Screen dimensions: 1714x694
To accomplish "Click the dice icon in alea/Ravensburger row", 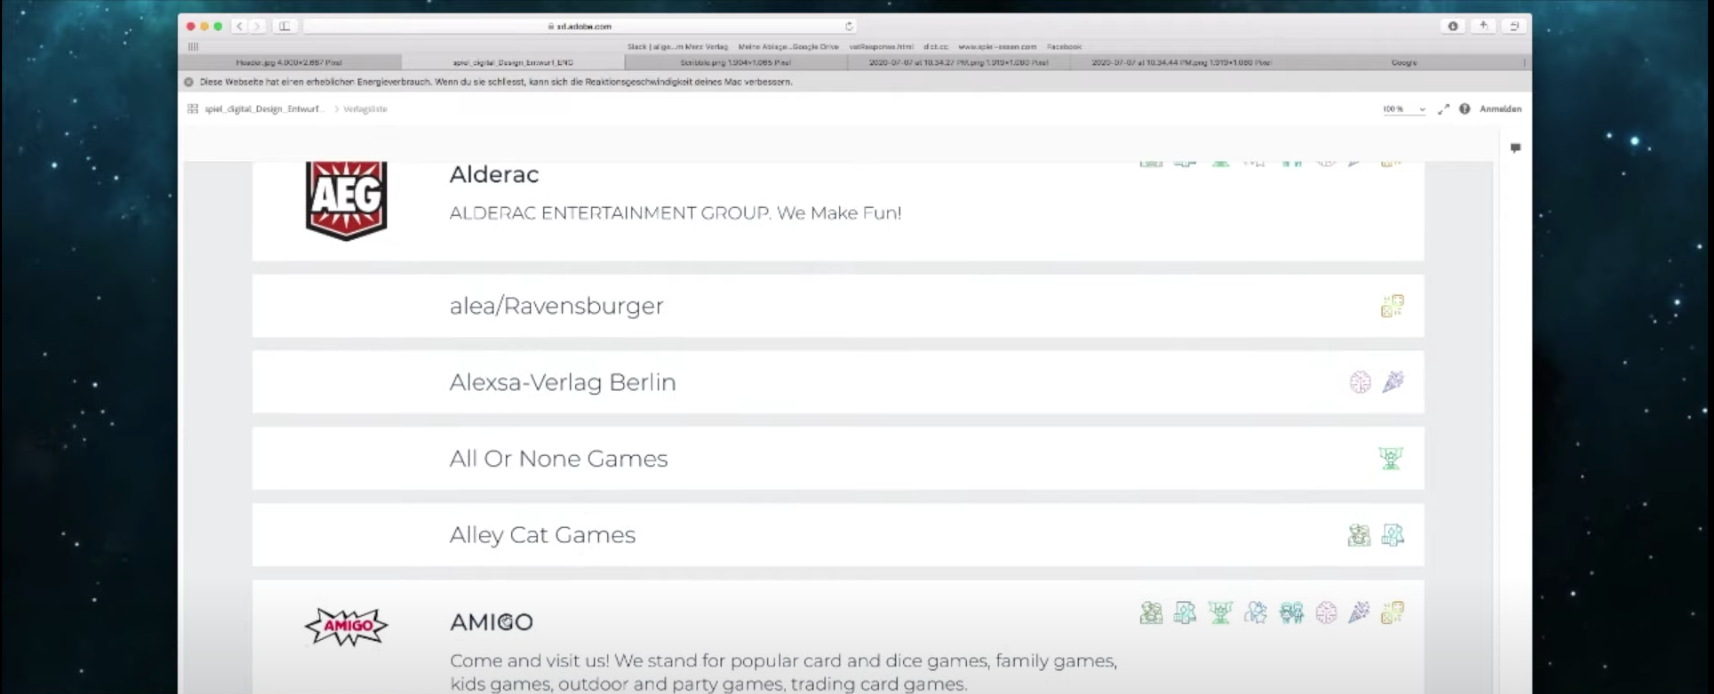I will tap(1392, 306).
